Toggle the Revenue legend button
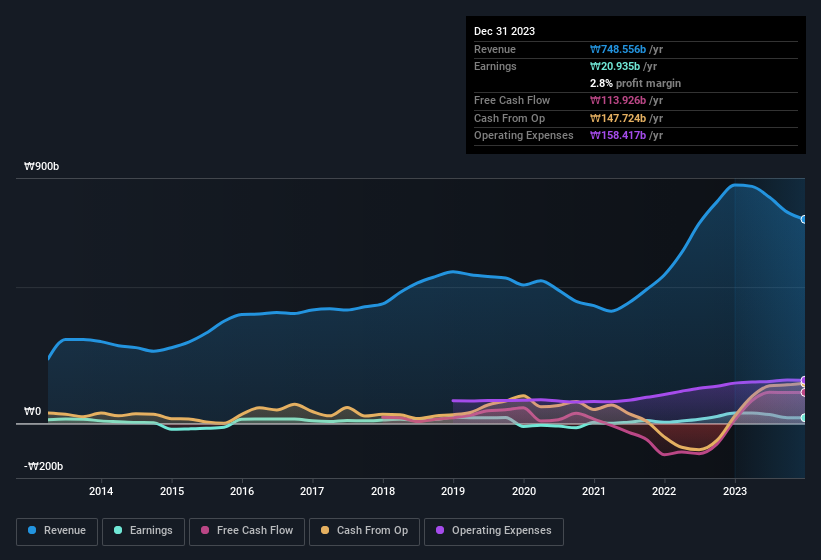 coord(57,531)
